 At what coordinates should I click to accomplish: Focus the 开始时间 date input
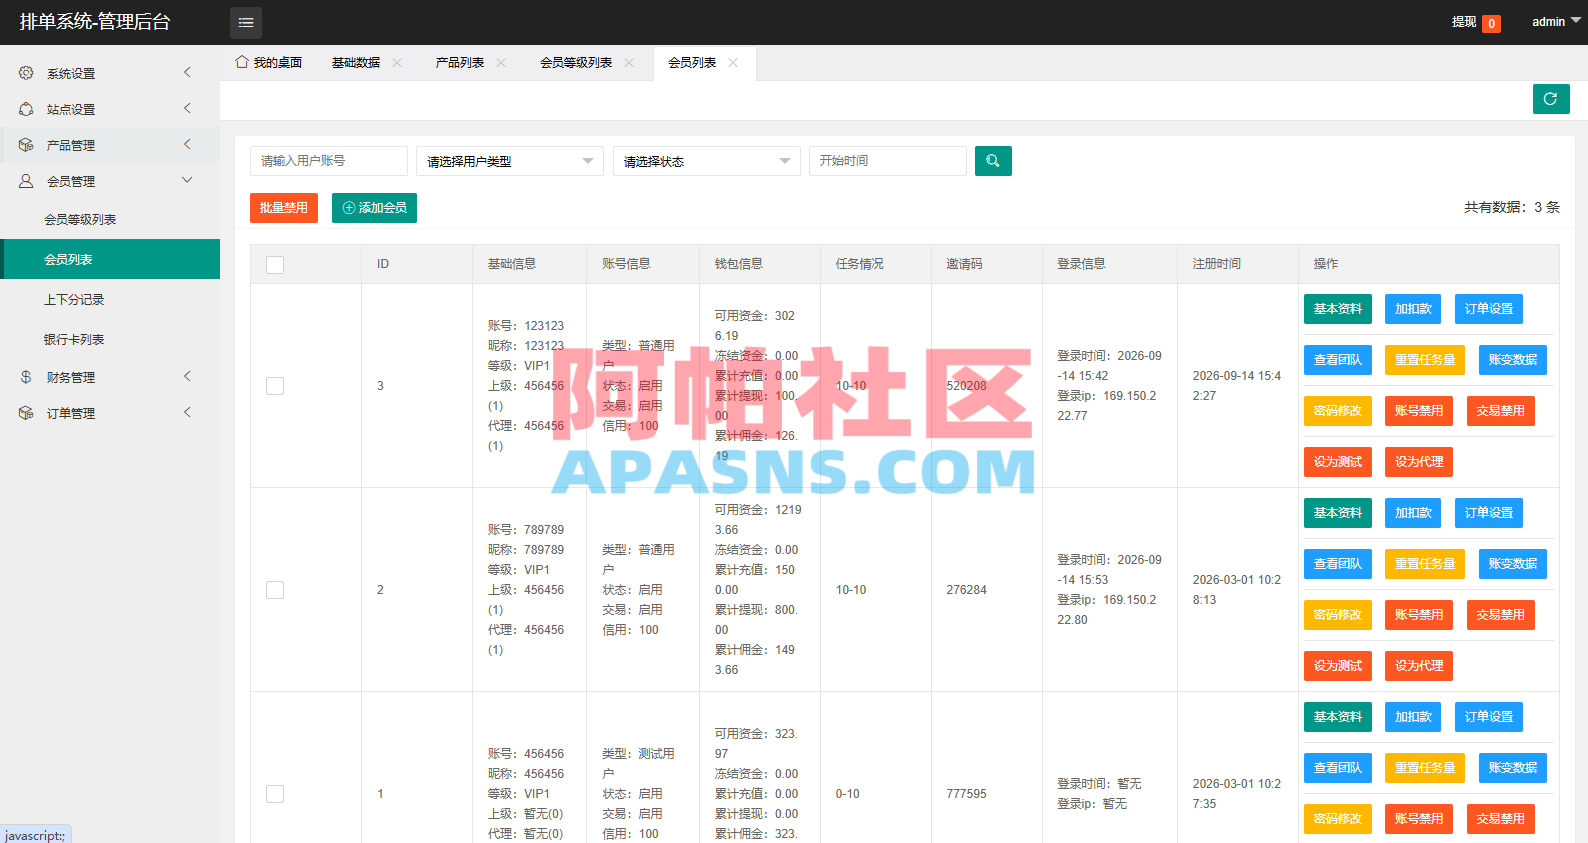888,161
